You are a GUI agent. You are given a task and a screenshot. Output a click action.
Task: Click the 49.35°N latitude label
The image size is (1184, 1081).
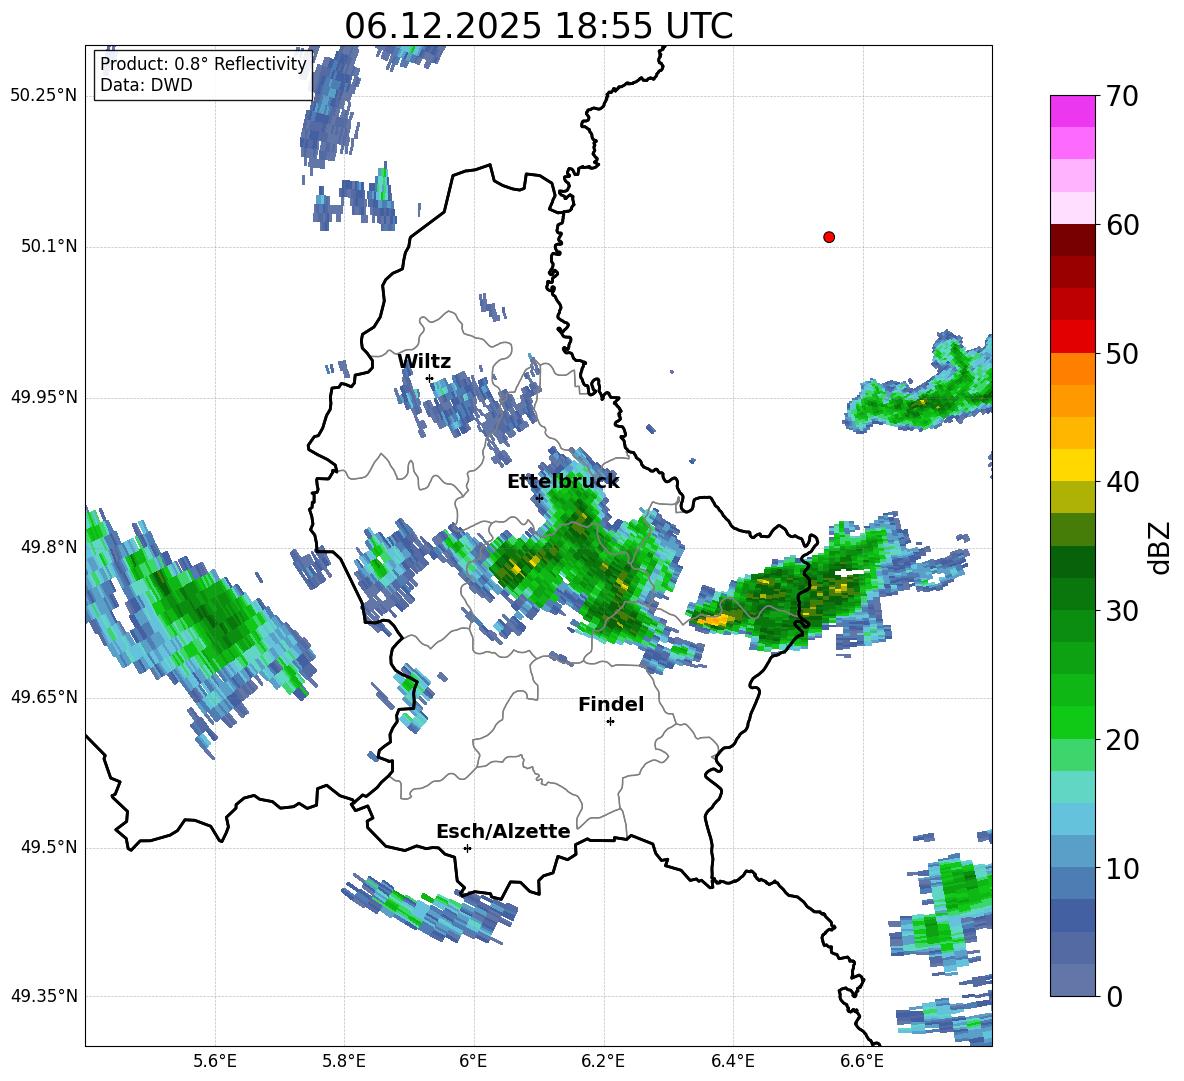pyautogui.click(x=44, y=996)
